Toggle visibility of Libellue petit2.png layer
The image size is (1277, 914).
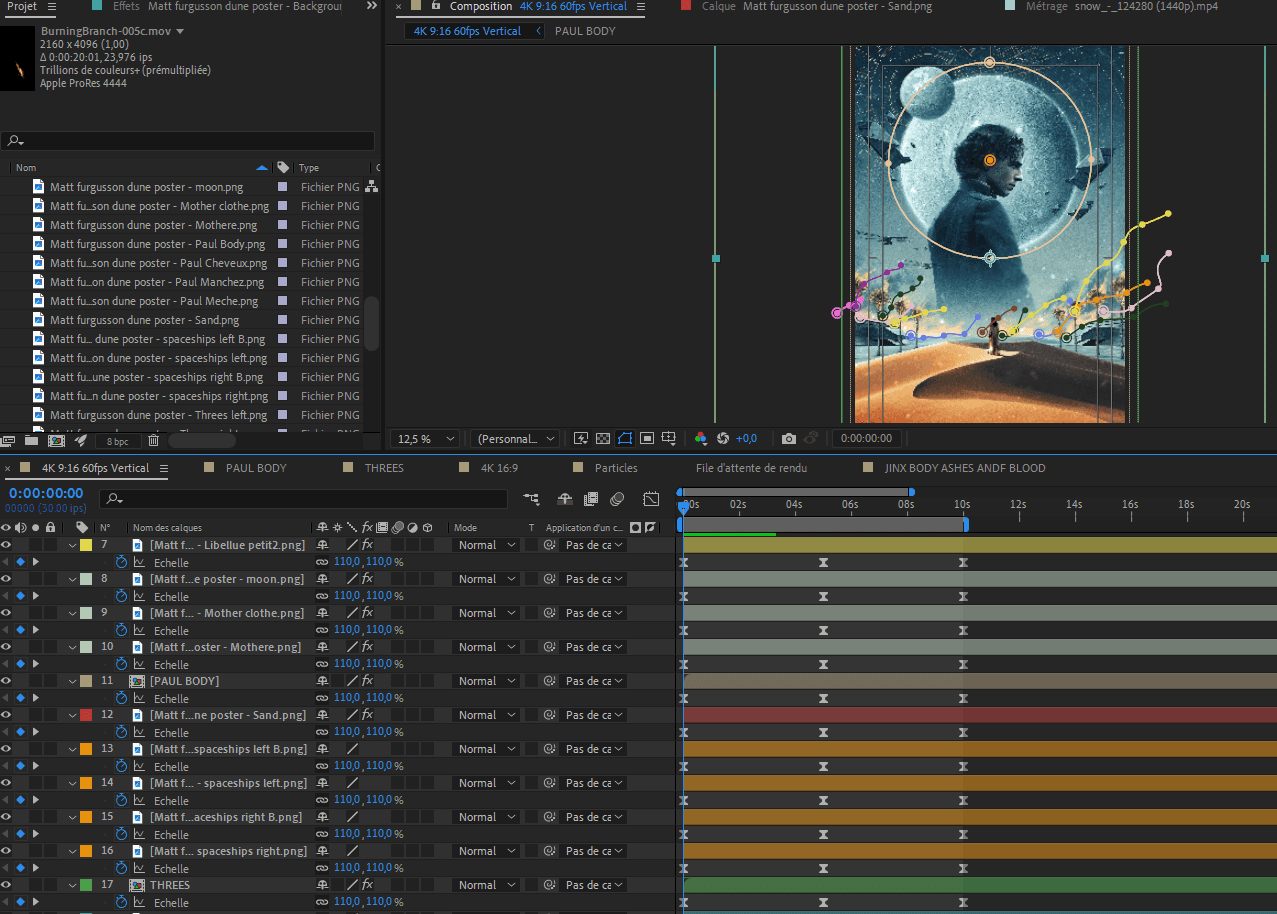point(6,545)
